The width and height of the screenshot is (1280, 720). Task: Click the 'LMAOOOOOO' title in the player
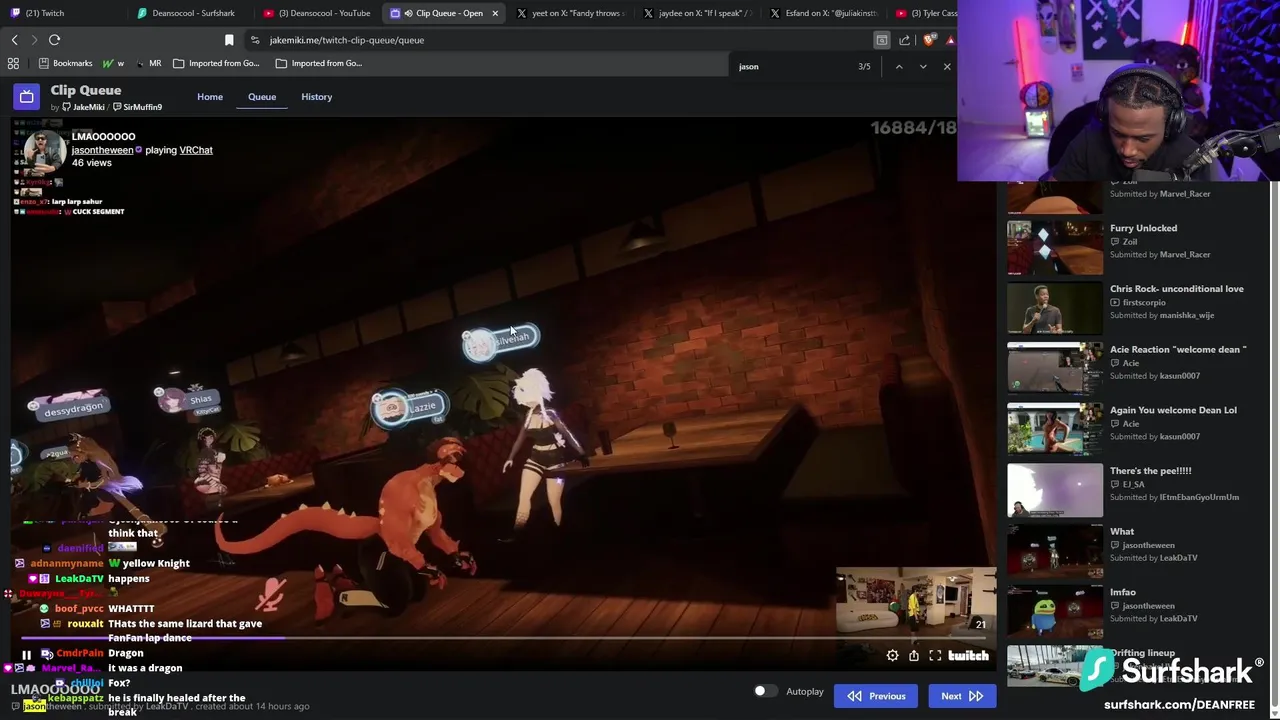tap(103, 136)
